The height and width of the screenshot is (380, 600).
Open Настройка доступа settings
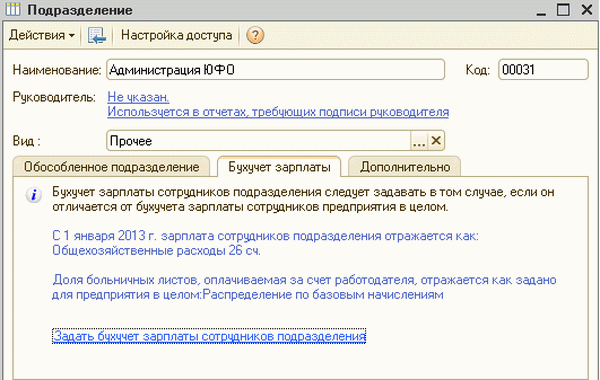(x=176, y=35)
